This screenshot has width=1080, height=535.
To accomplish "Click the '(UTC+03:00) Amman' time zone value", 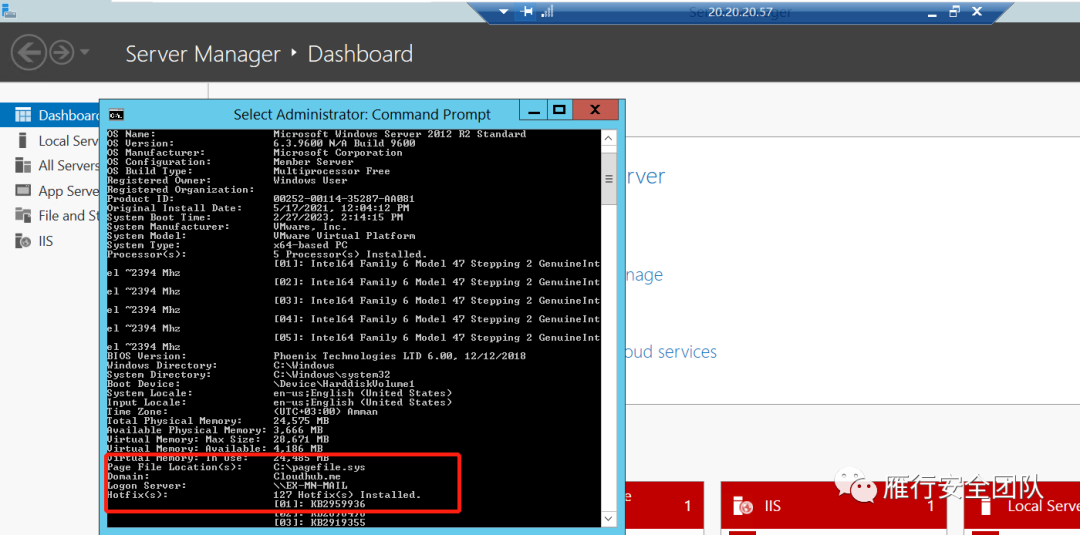I will [325, 412].
